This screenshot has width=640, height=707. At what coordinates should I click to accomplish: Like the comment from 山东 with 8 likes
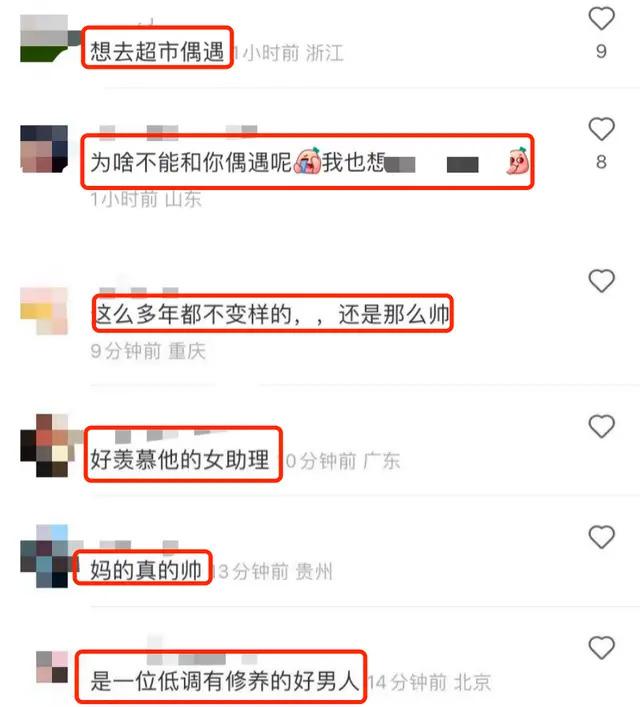602,129
